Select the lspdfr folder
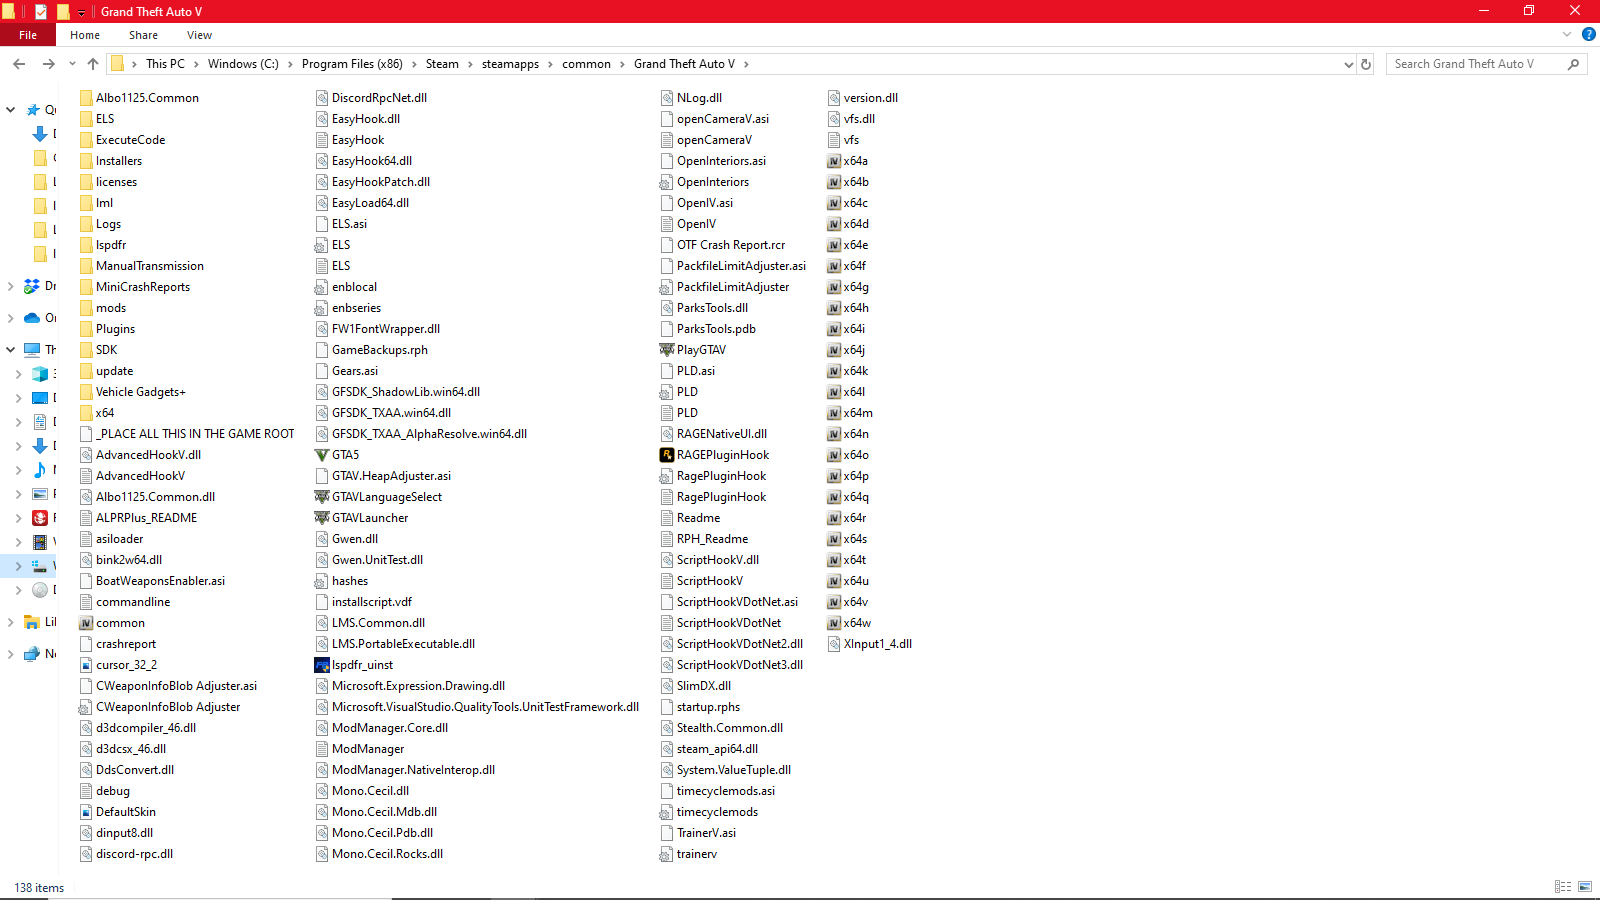The image size is (1600, 900). click(x=103, y=245)
